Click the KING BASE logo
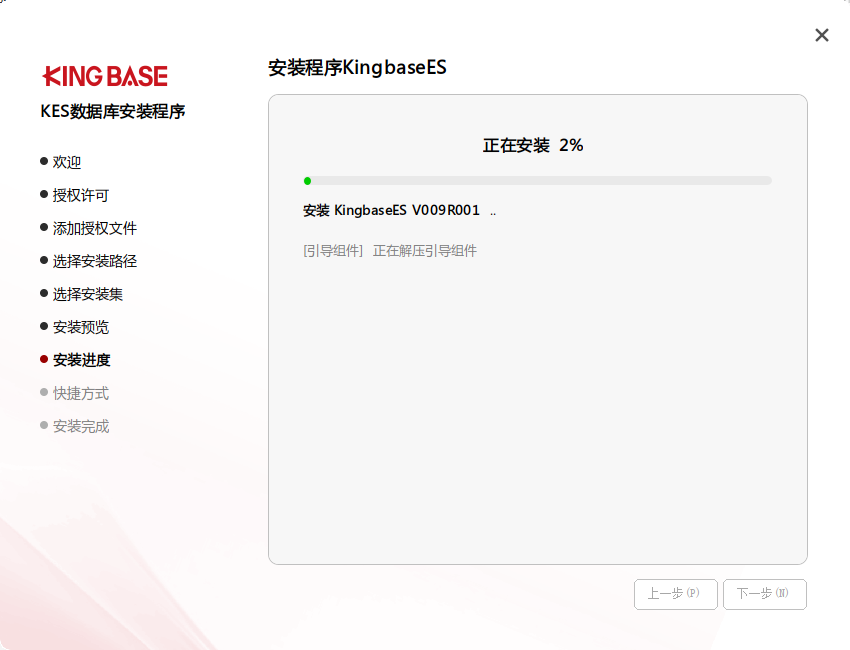Screen dimensions: 850x650 pyautogui.click(x=105, y=76)
